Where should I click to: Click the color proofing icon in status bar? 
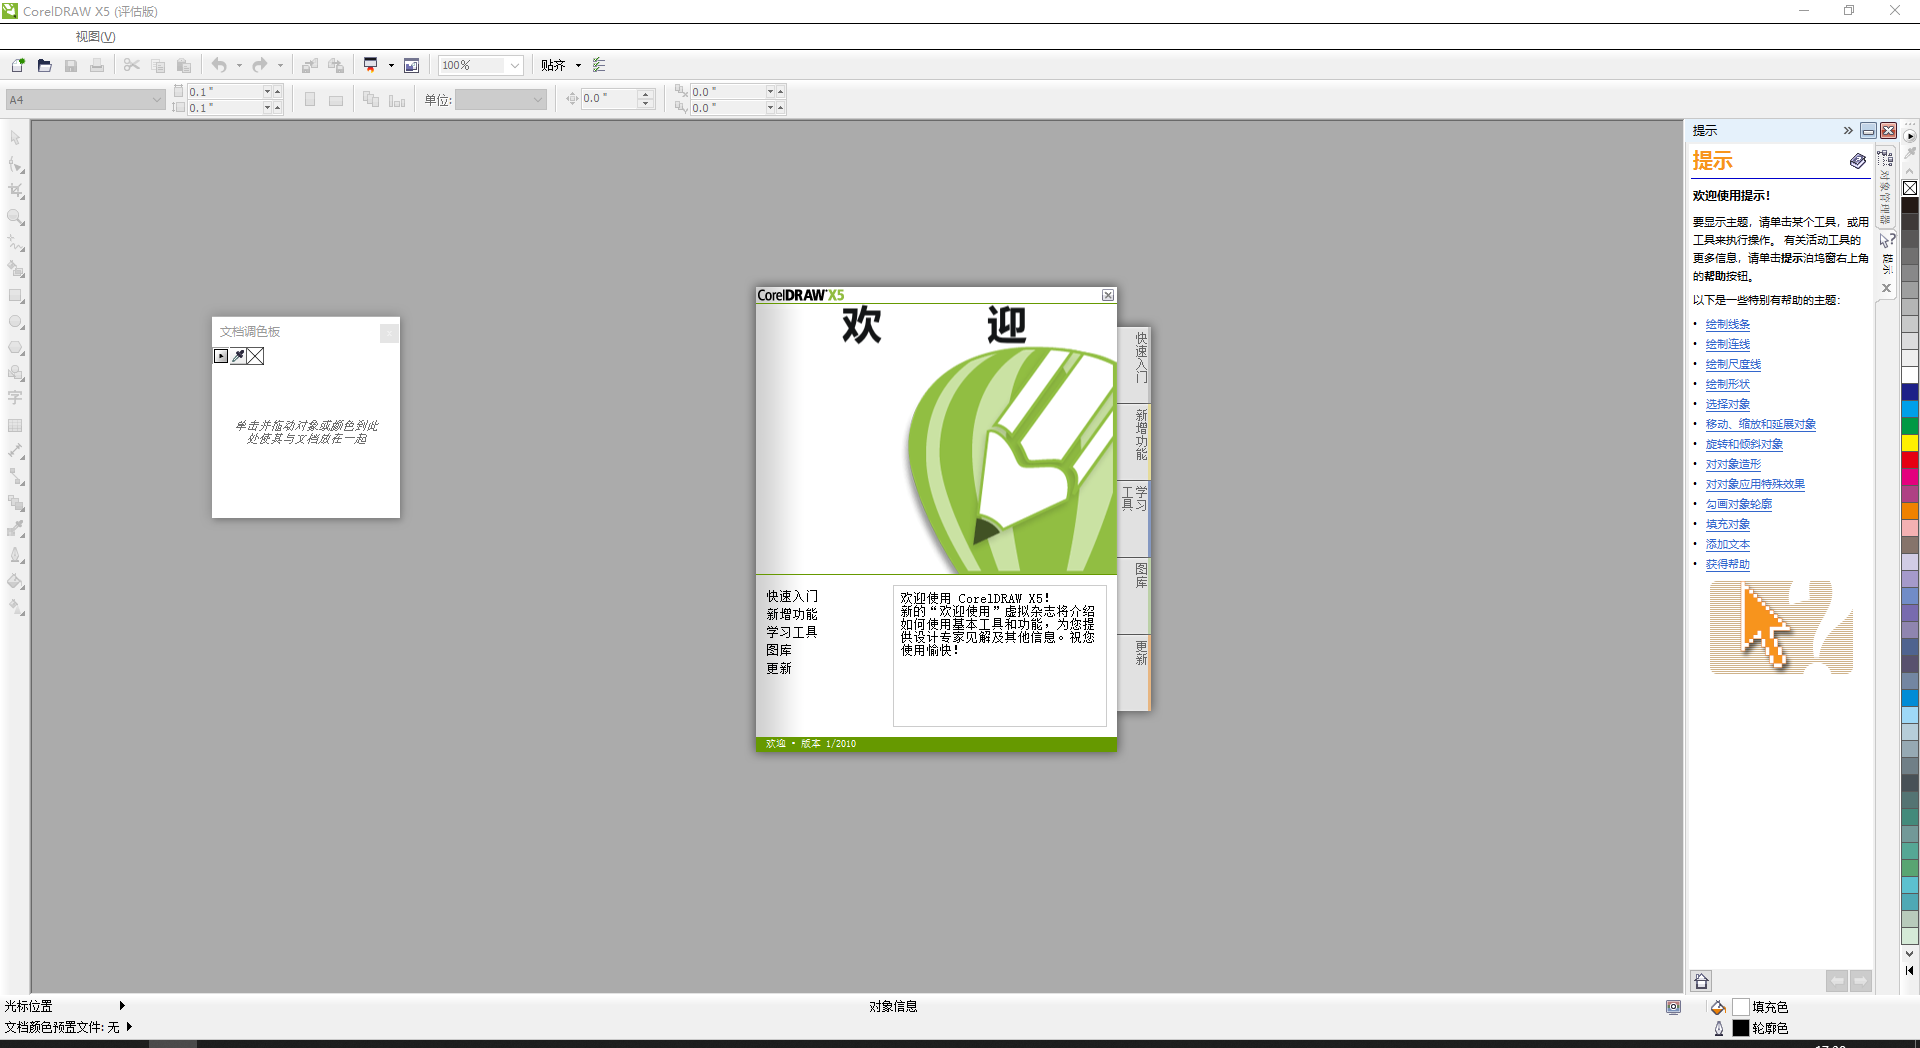click(1673, 1007)
